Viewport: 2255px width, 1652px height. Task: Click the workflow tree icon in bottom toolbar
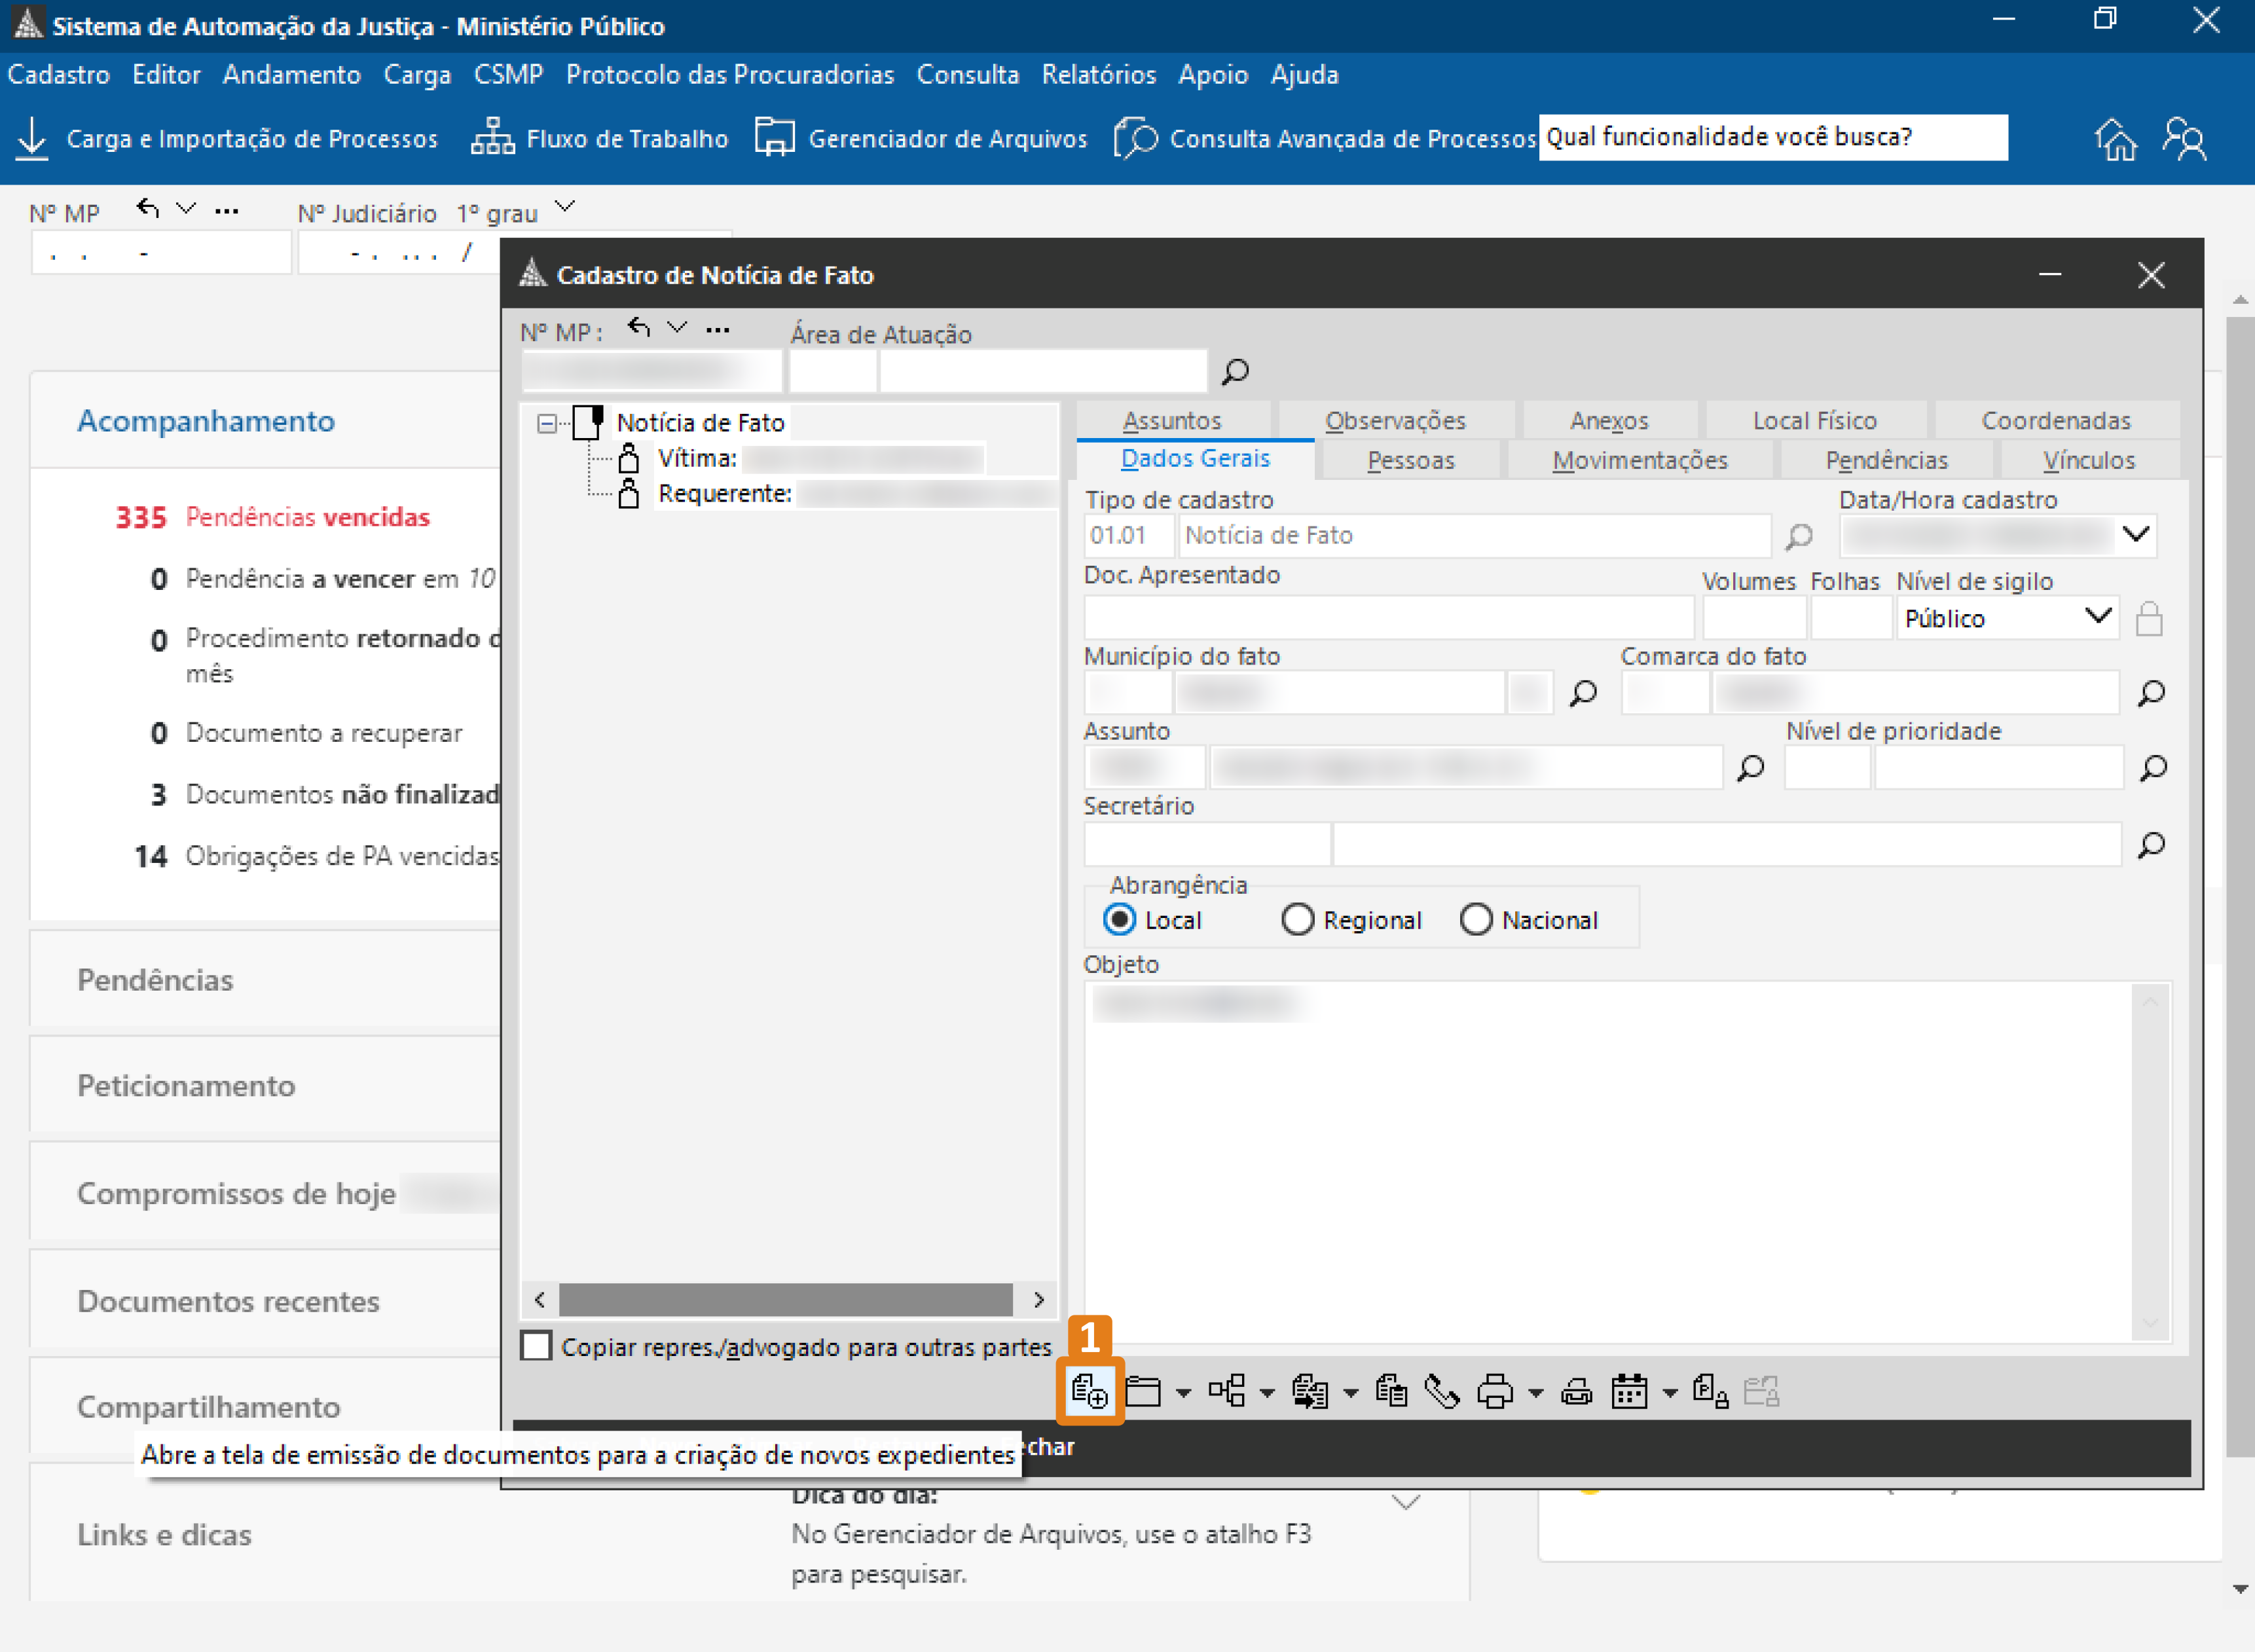coord(1227,1391)
